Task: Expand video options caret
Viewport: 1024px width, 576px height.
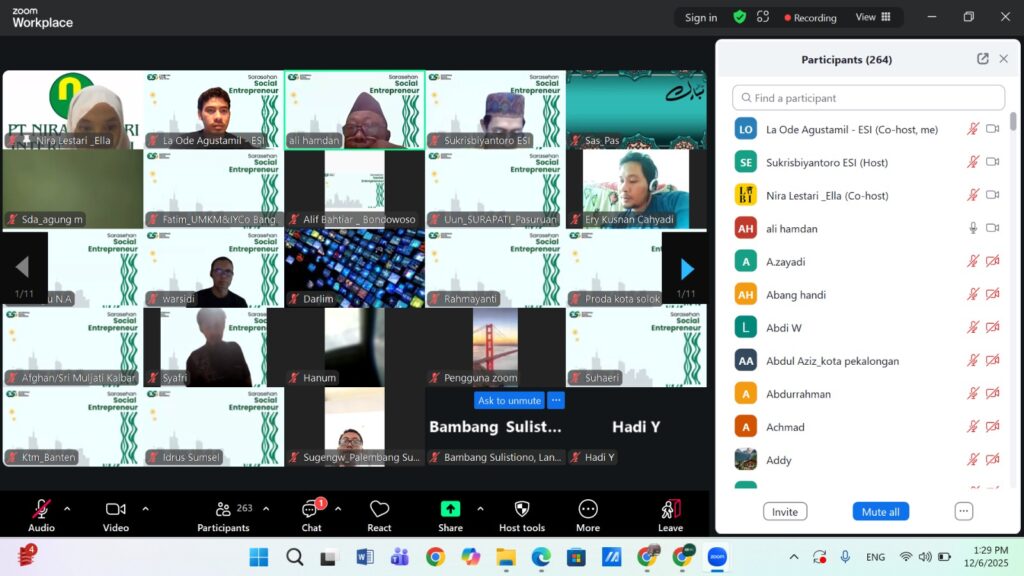Action: click(x=145, y=508)
